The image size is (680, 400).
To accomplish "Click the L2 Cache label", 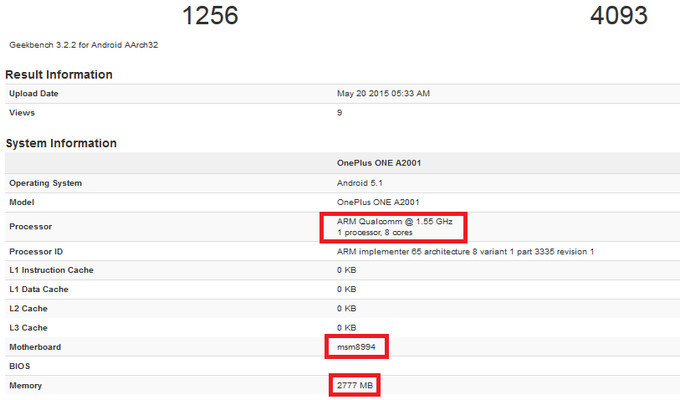I will (29, 308).
